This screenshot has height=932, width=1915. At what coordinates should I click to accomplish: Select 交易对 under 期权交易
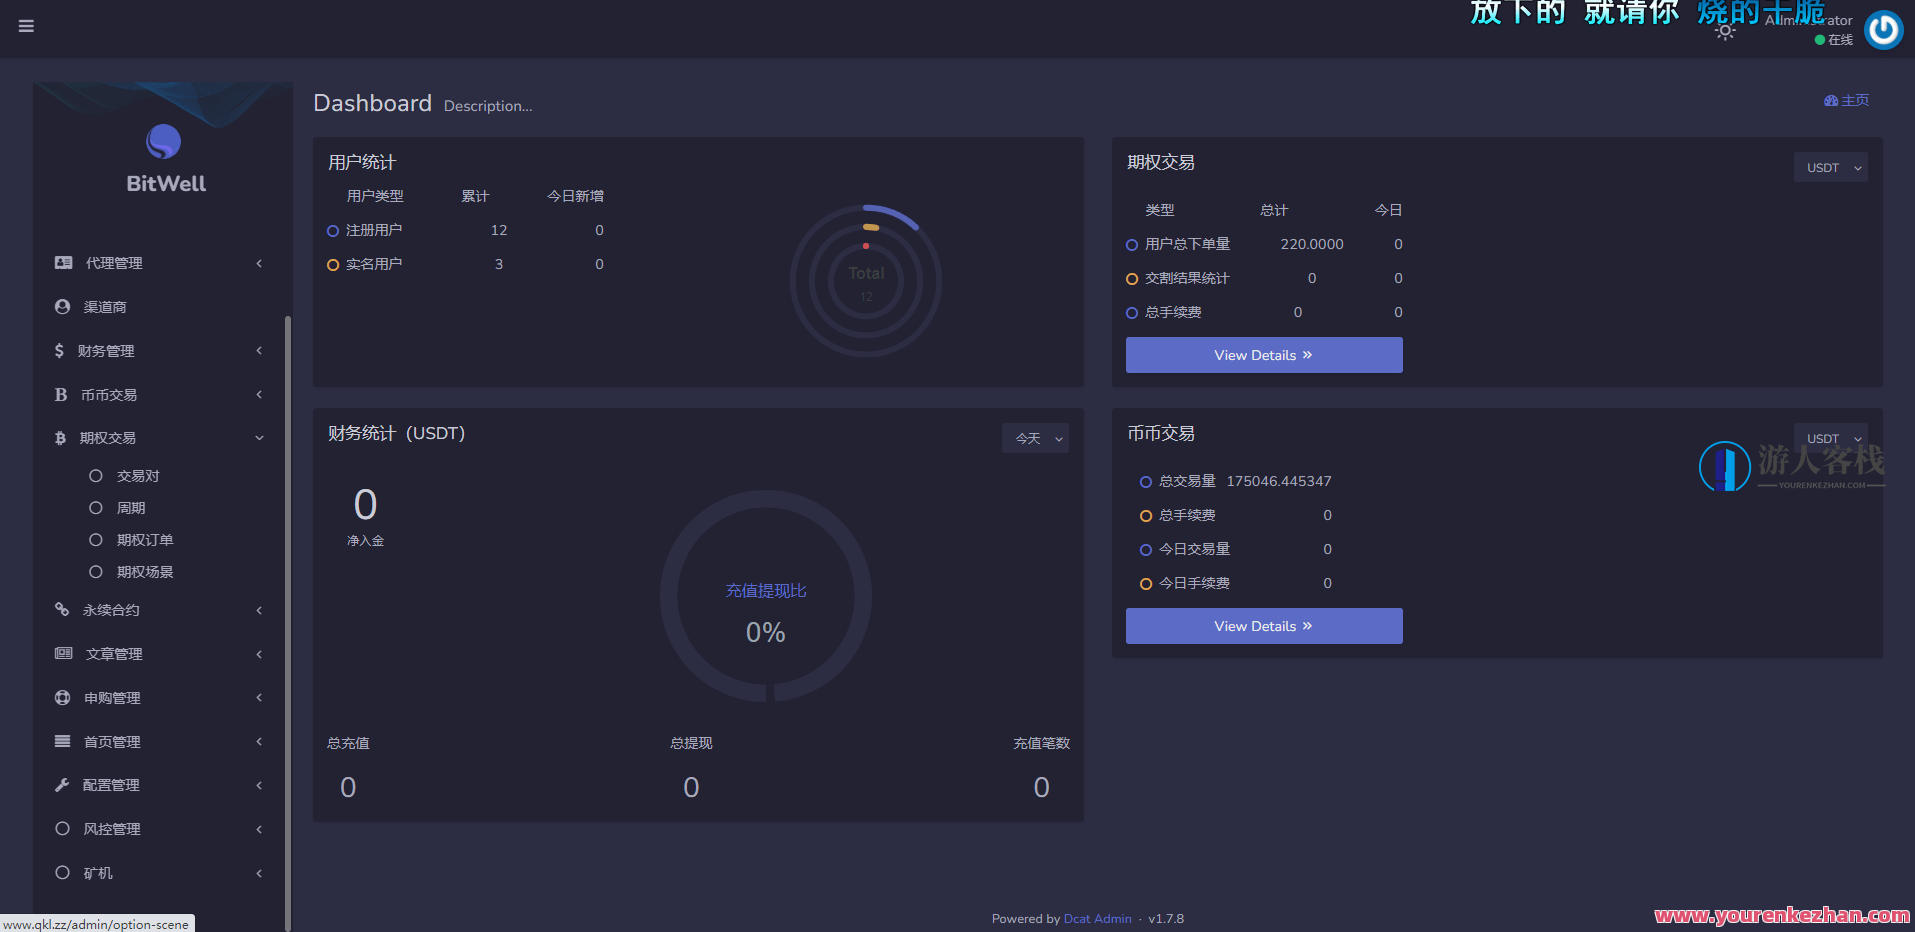[138, 475]
